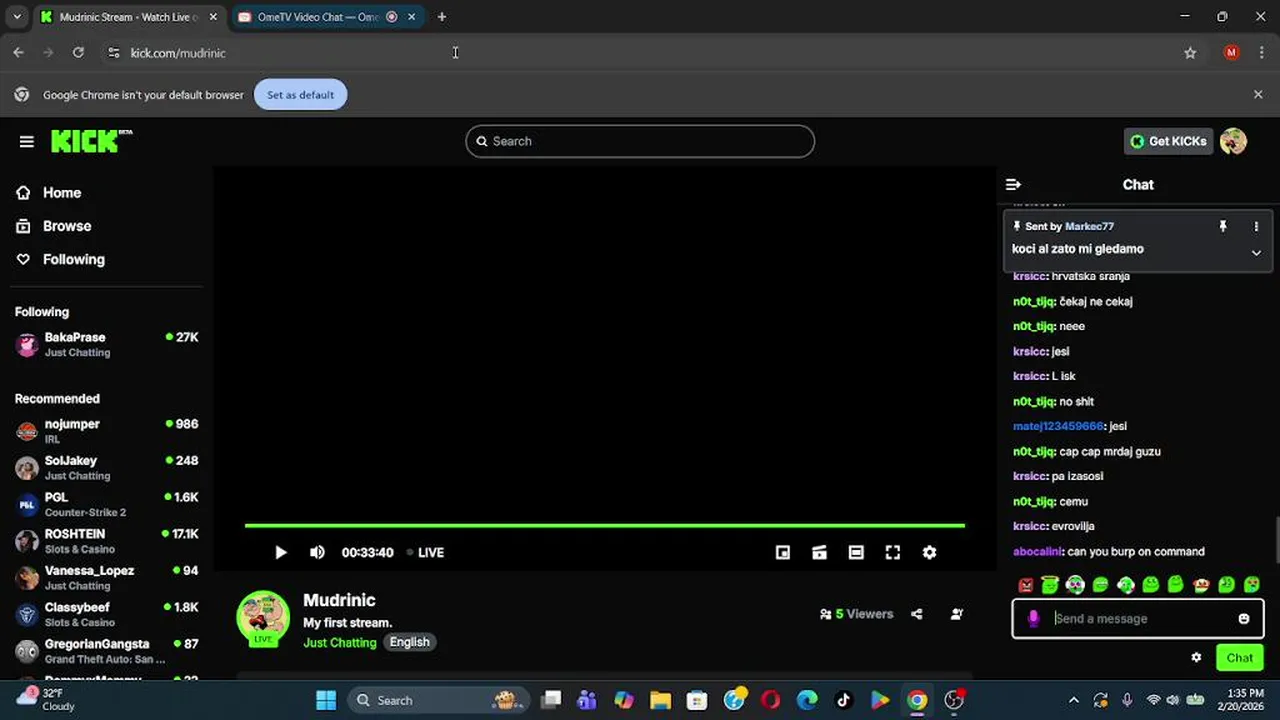Image resolution: width=1280 pixels, height=720 pixels.
Task: Open the emoji picker in chat box
Action: tap(1244, 619)
